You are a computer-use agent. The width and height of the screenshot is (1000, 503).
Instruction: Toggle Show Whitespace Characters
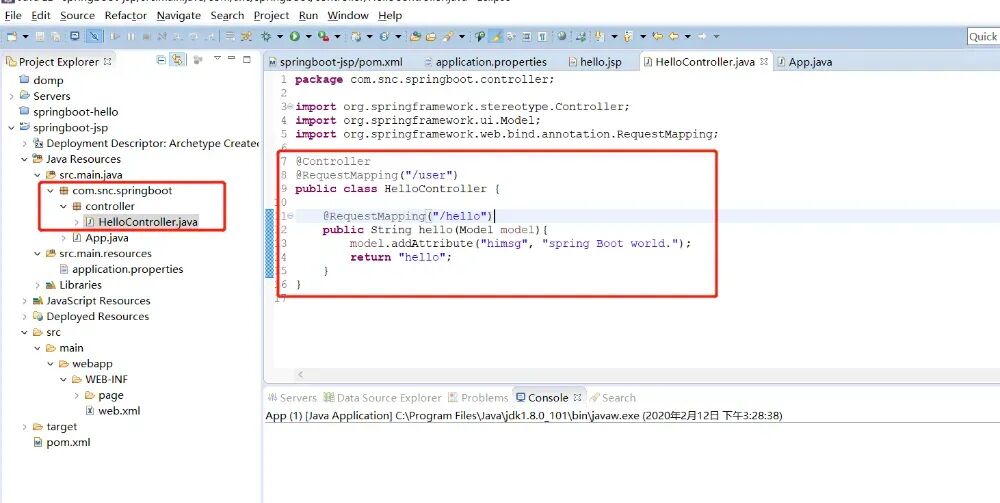pos(542,36)
